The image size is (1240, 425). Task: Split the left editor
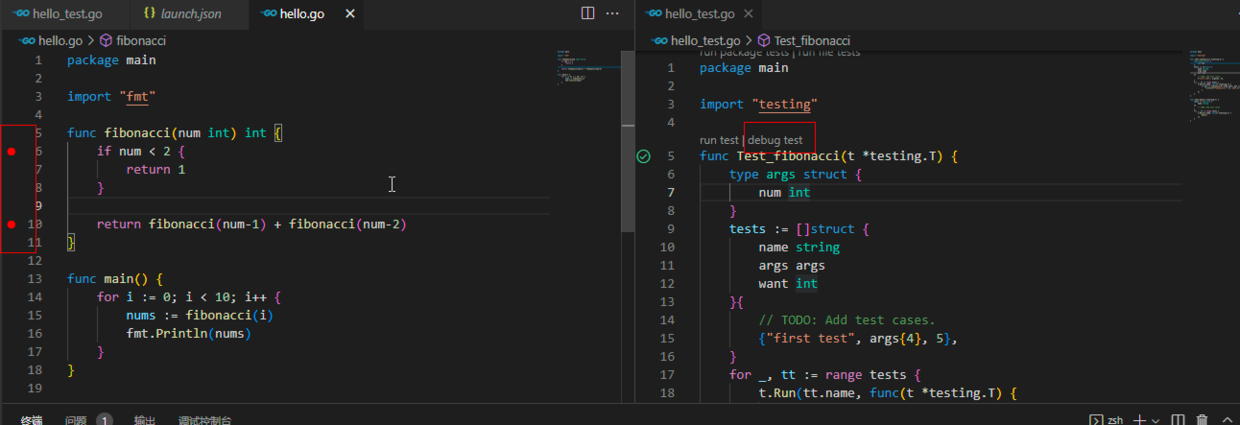pos(588,14)
